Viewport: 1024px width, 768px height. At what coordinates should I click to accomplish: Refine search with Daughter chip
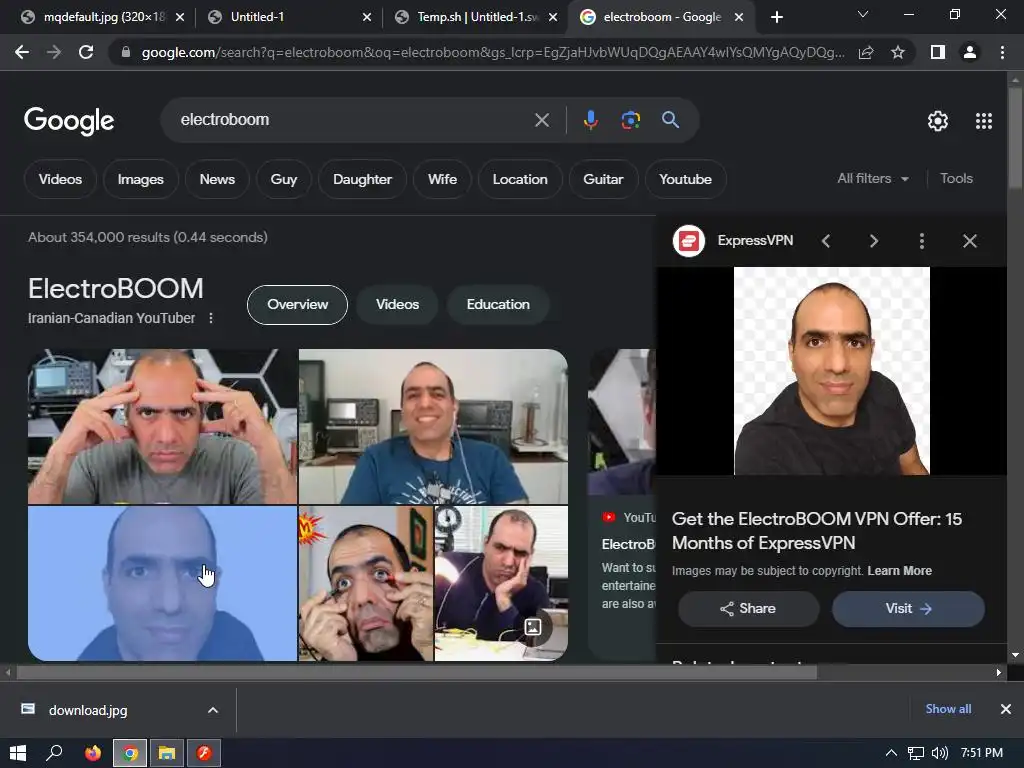point(362,179)
